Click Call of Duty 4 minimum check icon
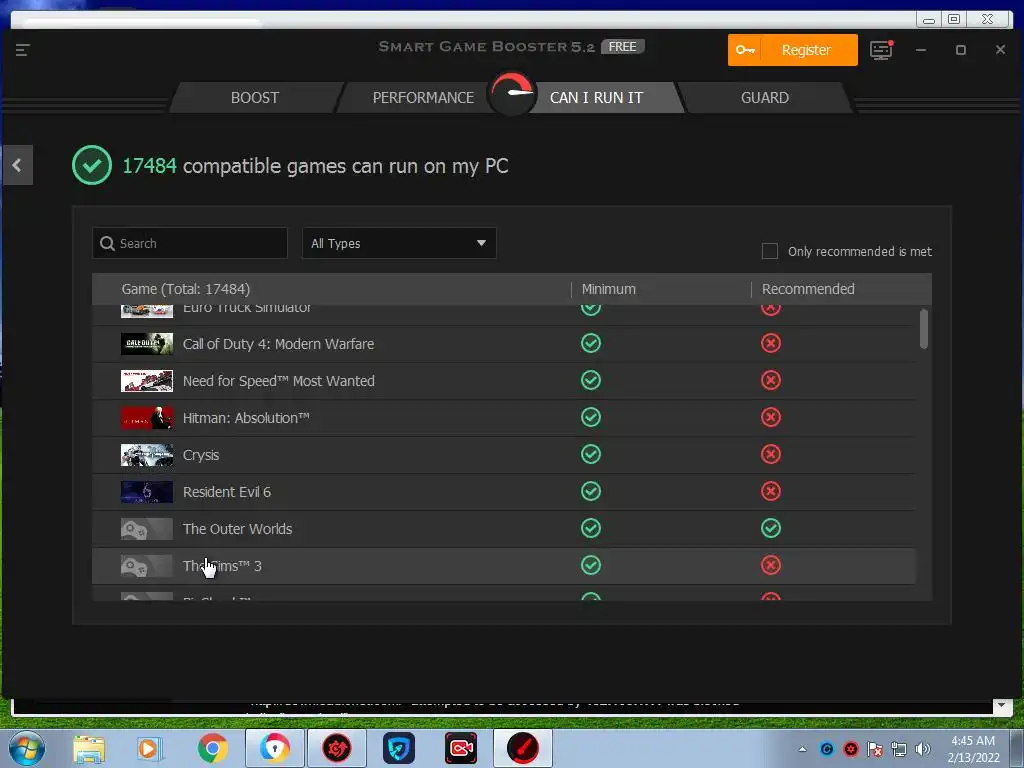 pos(591,344)
